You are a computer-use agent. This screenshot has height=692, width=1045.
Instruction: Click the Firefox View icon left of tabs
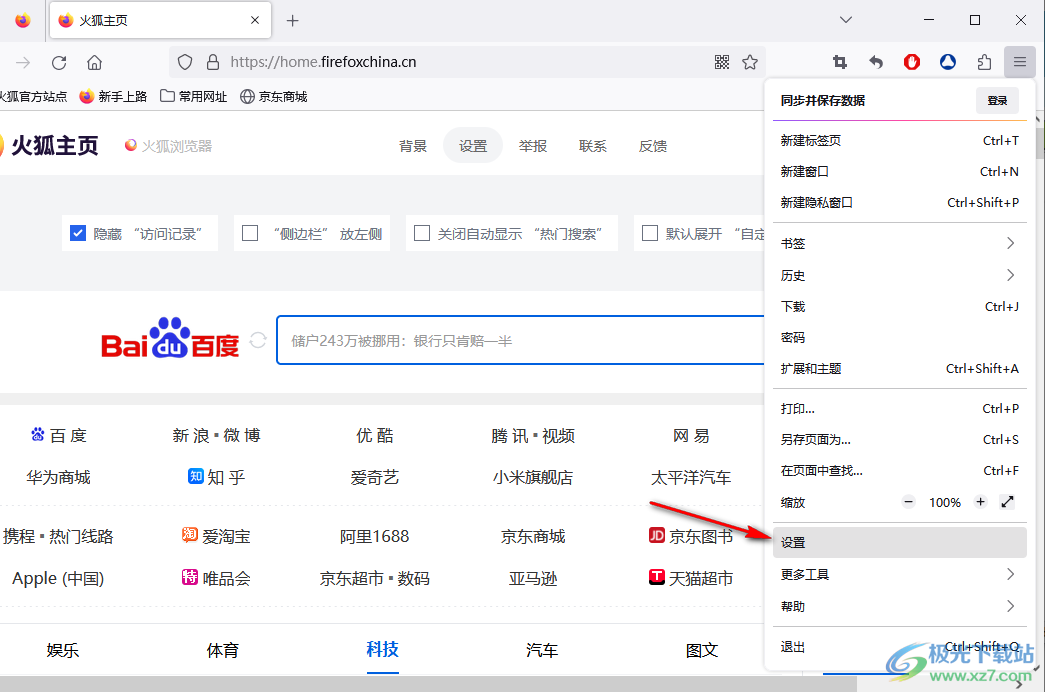(23, 21)
